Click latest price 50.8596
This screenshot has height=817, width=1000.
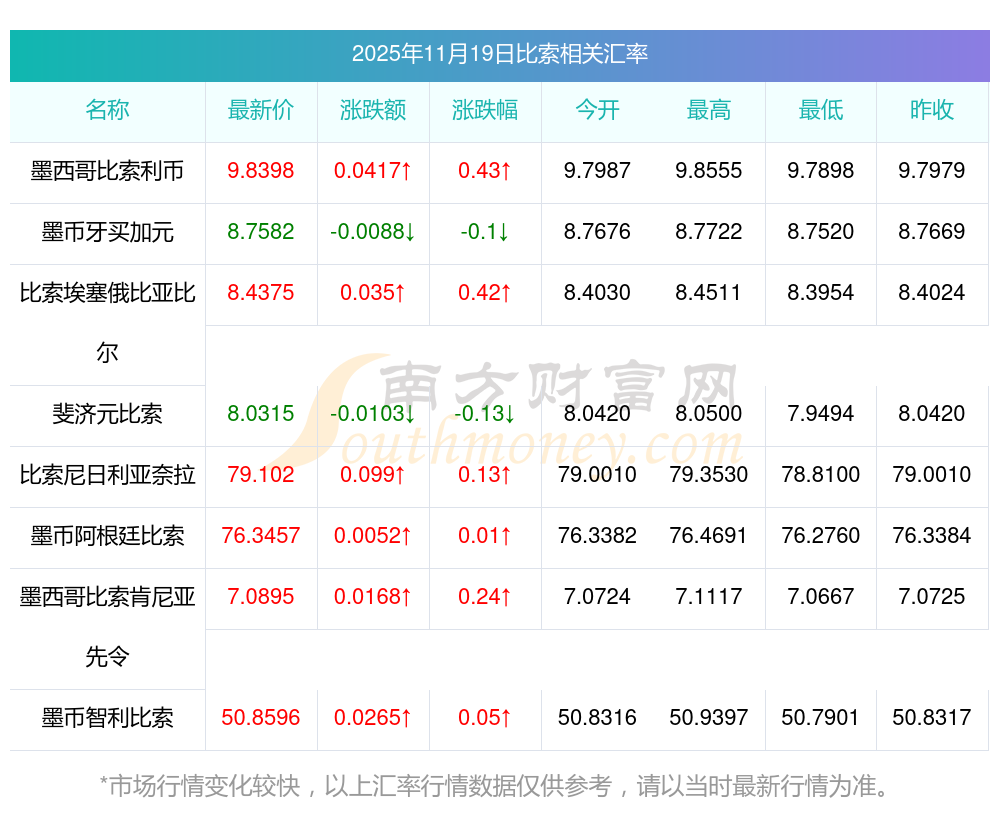tap(260, 718)
